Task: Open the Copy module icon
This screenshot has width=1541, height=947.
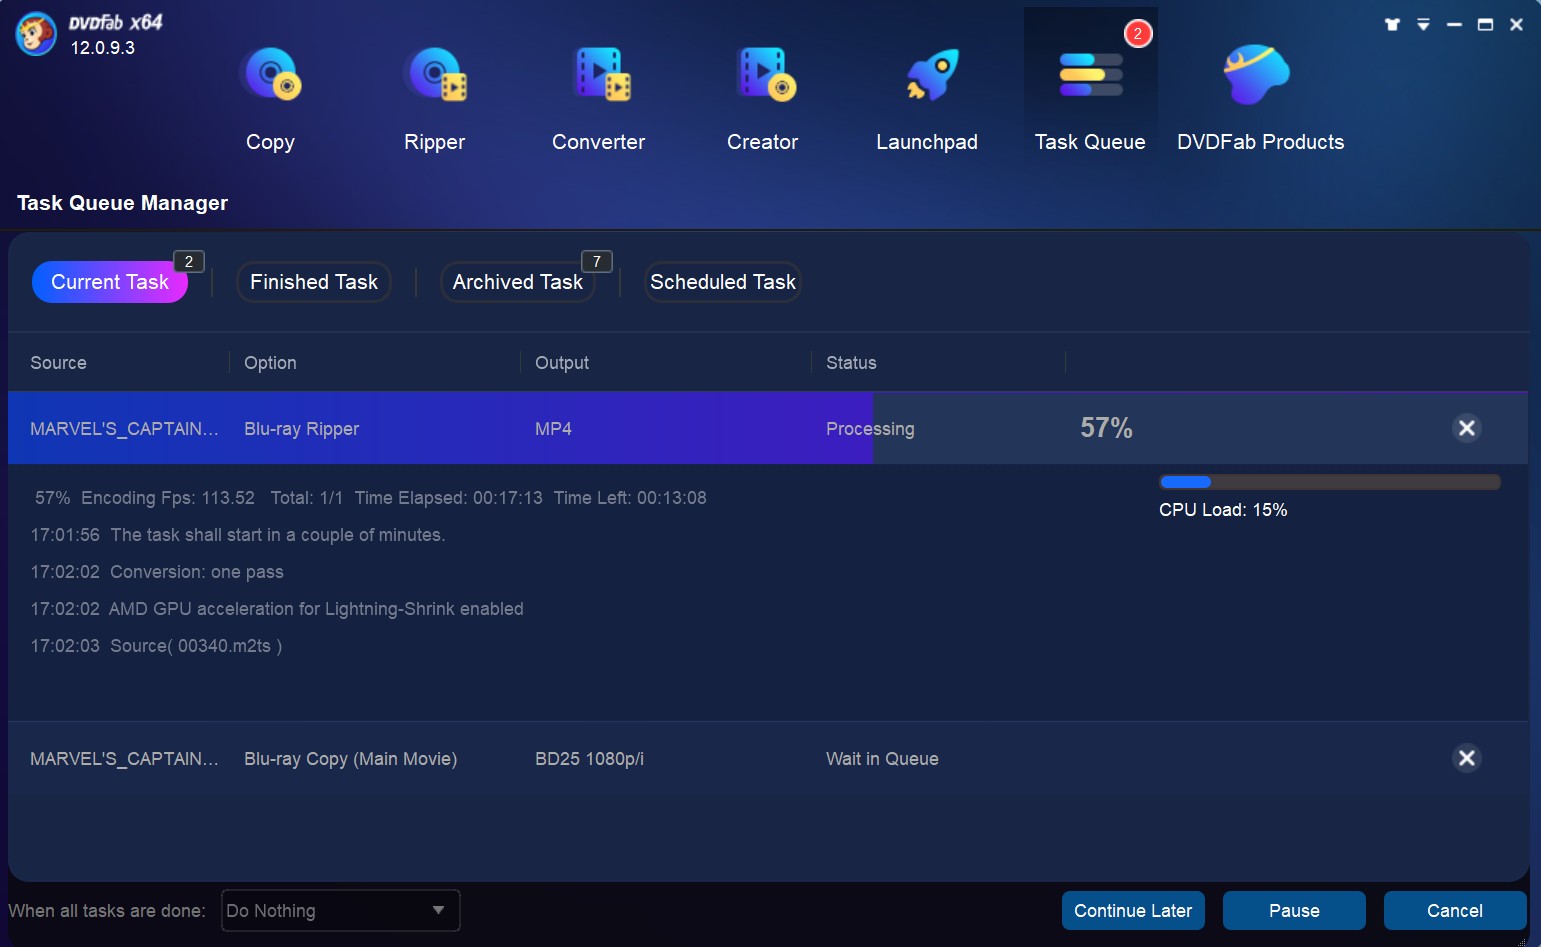Action: click(271, 75)
